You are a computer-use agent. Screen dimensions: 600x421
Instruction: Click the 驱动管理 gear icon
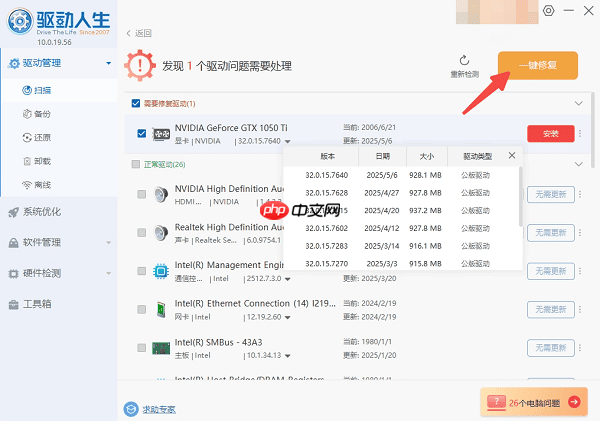point(14,64)
